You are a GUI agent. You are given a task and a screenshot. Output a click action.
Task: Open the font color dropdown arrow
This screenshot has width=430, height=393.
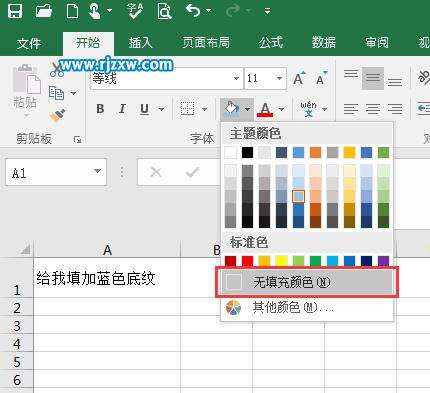point(282,109)
